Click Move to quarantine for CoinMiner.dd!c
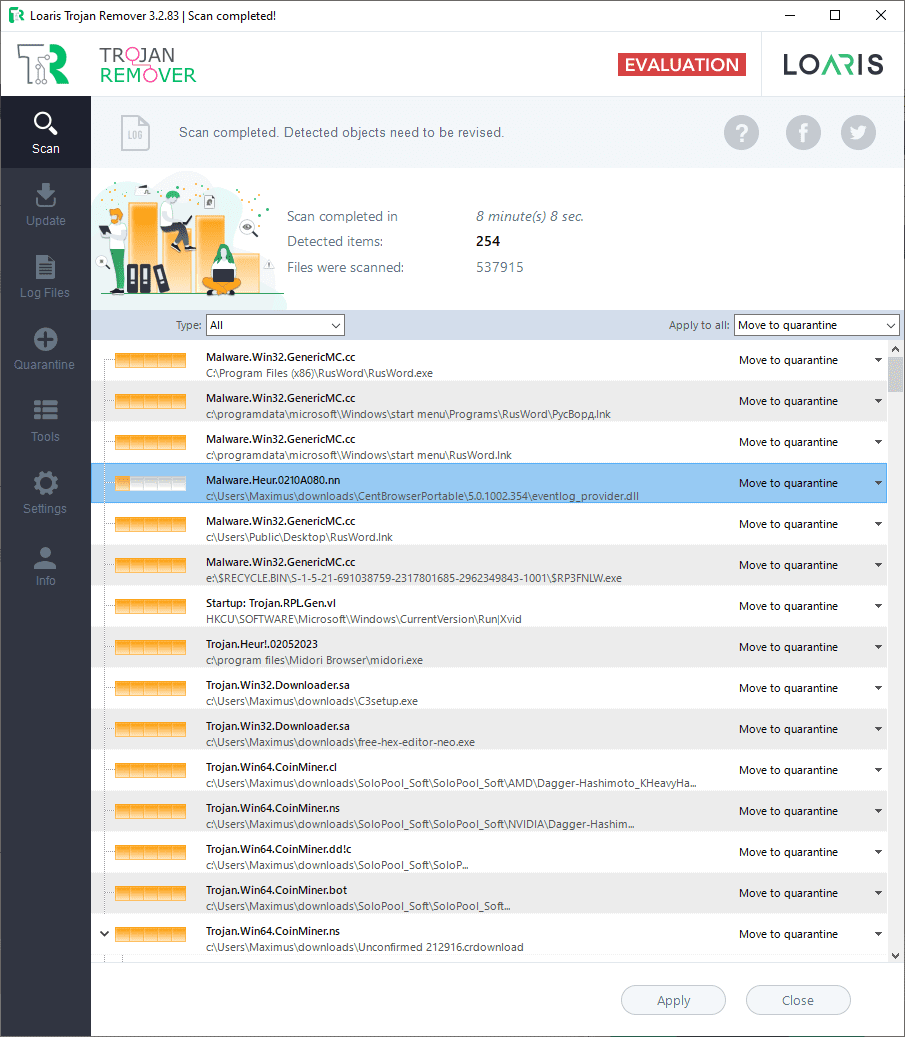The image size is (905, 1037). tap(788, 852)
